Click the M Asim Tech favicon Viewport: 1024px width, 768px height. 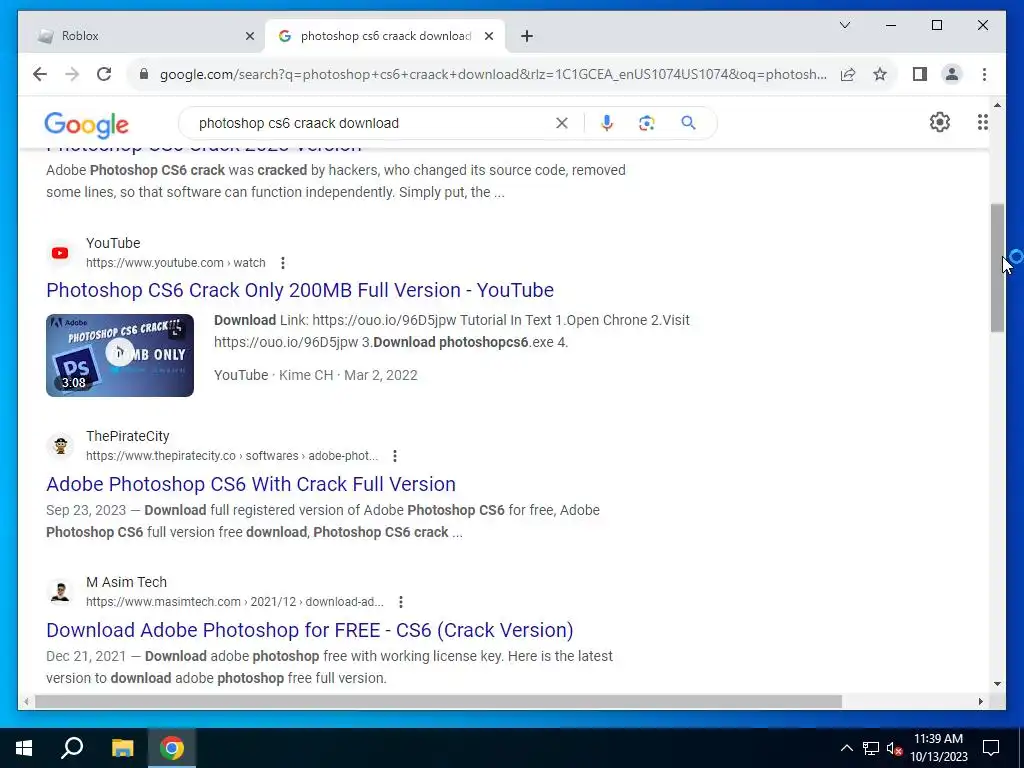pyautogui.click(x=60, y=592)
